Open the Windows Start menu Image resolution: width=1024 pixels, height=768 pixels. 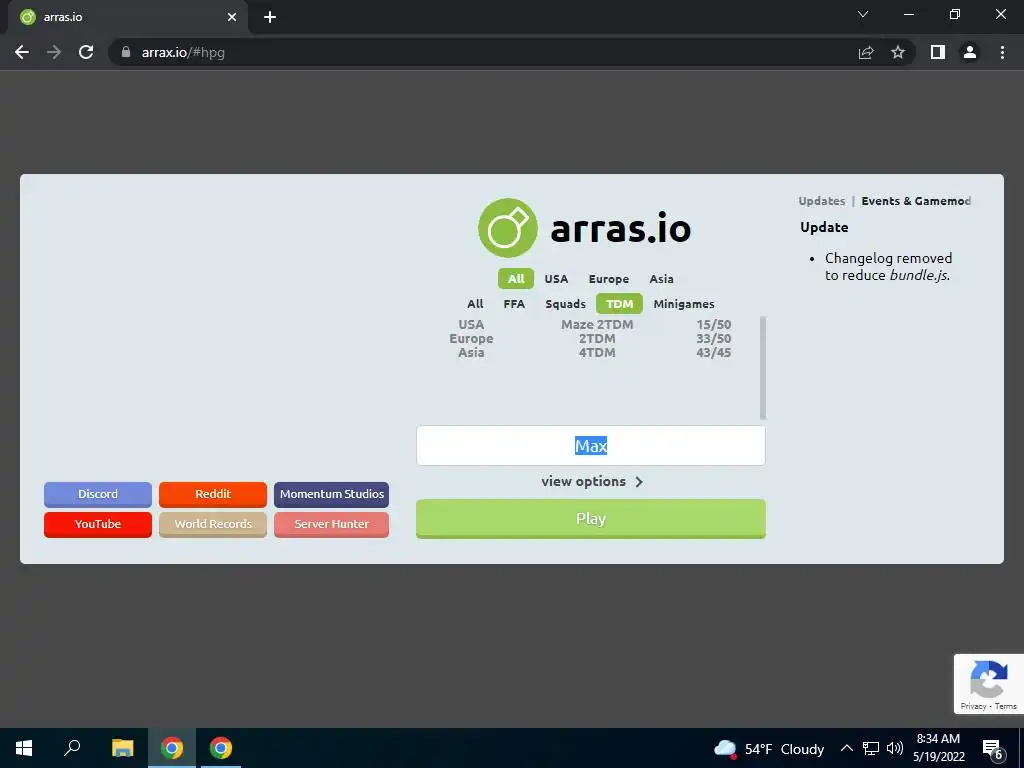coord(24,748)
